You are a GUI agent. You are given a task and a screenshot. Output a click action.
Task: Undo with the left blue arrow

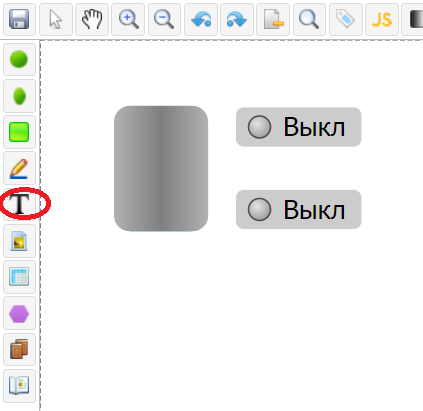point(201,19)
